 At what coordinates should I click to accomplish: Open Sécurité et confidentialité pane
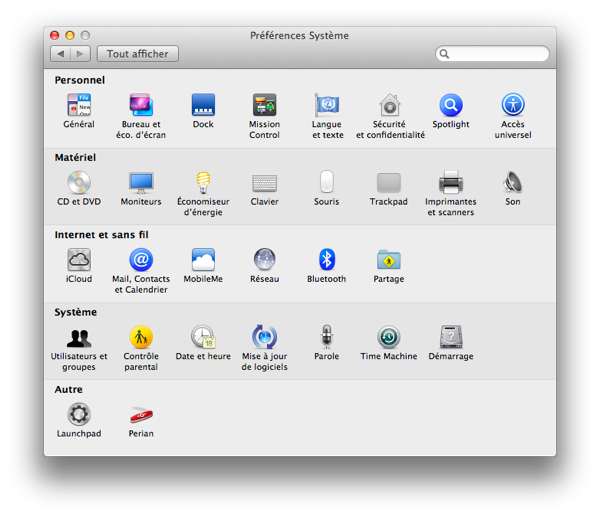[x=390, y=105]
